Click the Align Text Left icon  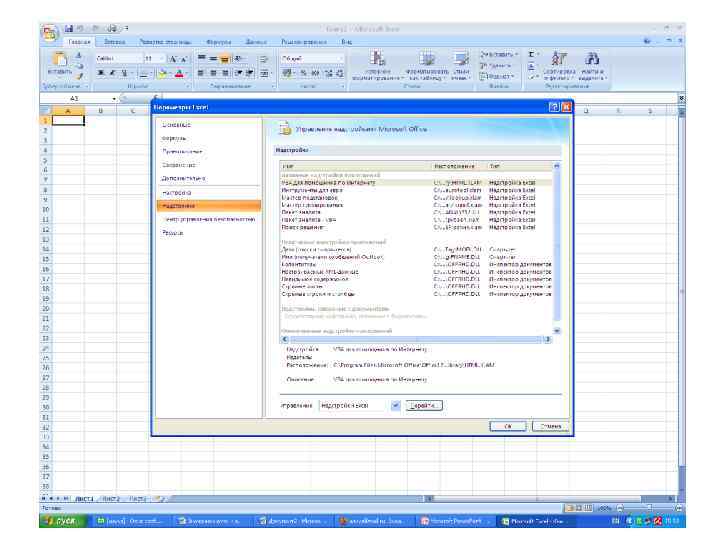pos(201,73)
